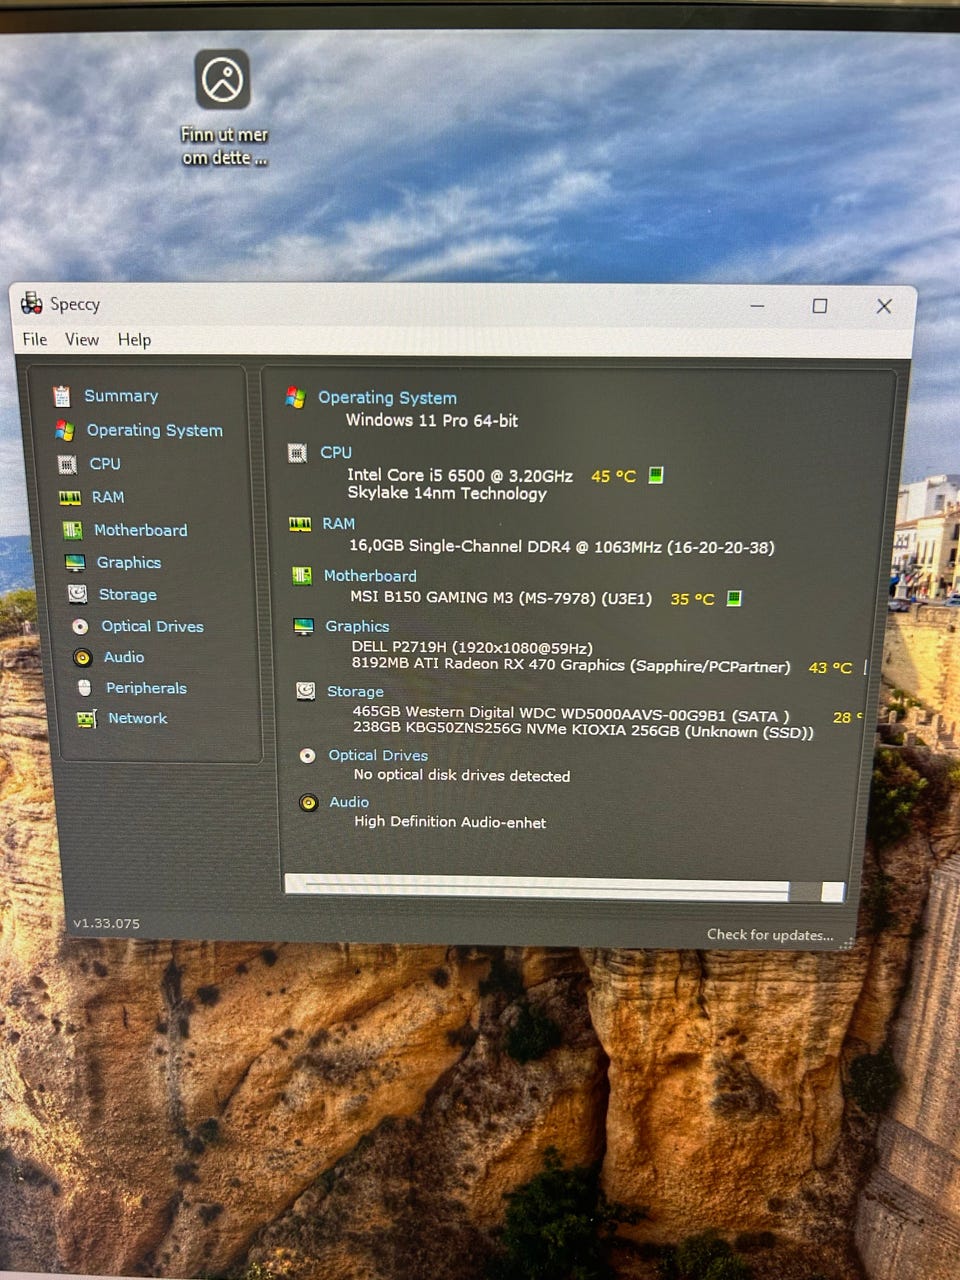Click 'Windows 11 Pro 64-bit' text

(432, 421)
